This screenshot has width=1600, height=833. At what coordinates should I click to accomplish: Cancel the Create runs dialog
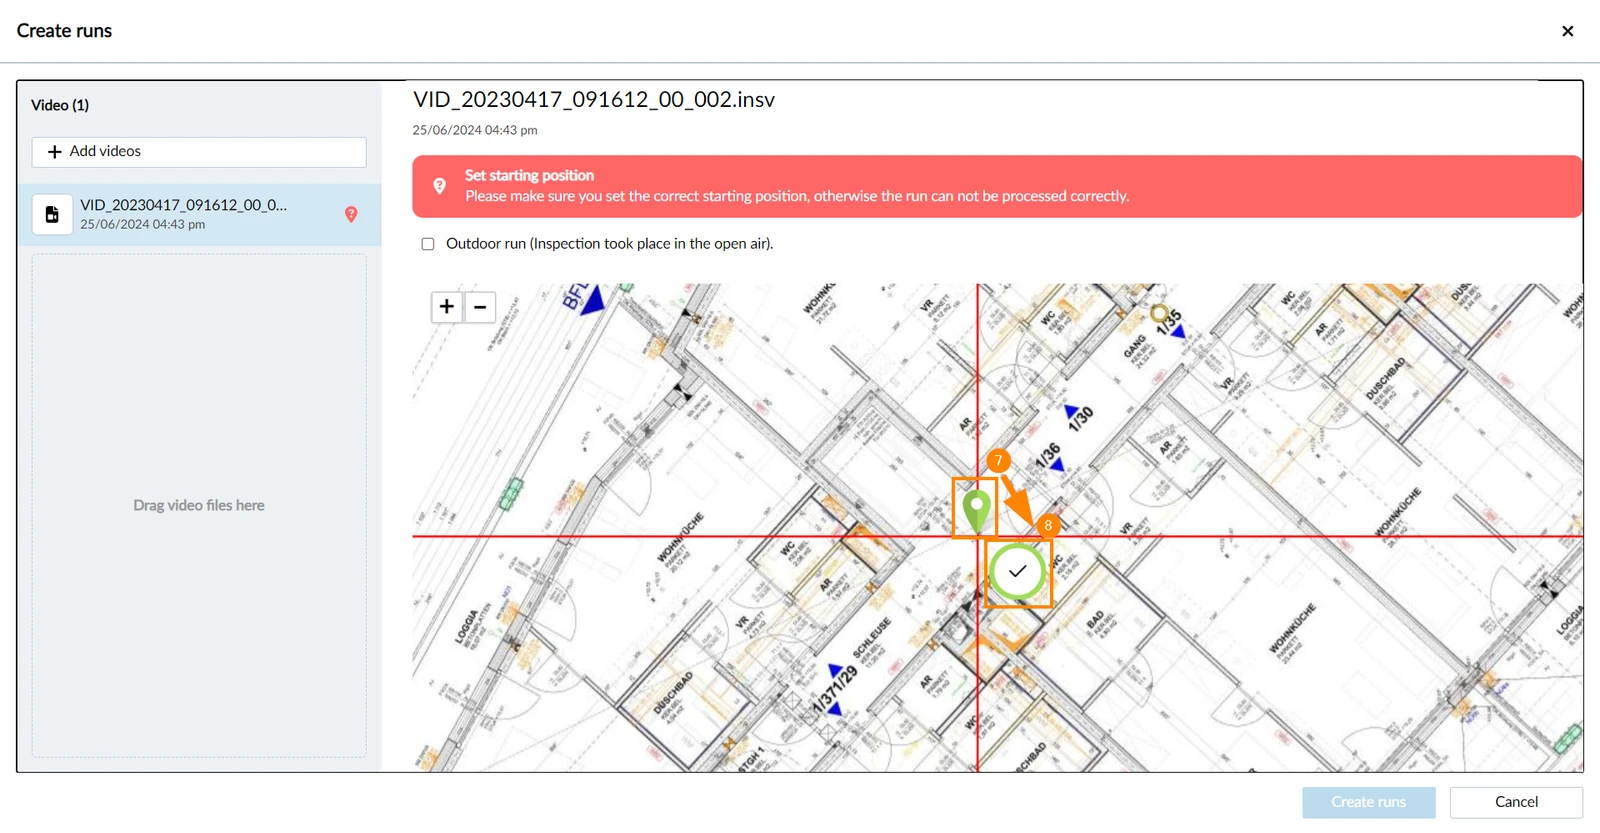(1516, 802)
